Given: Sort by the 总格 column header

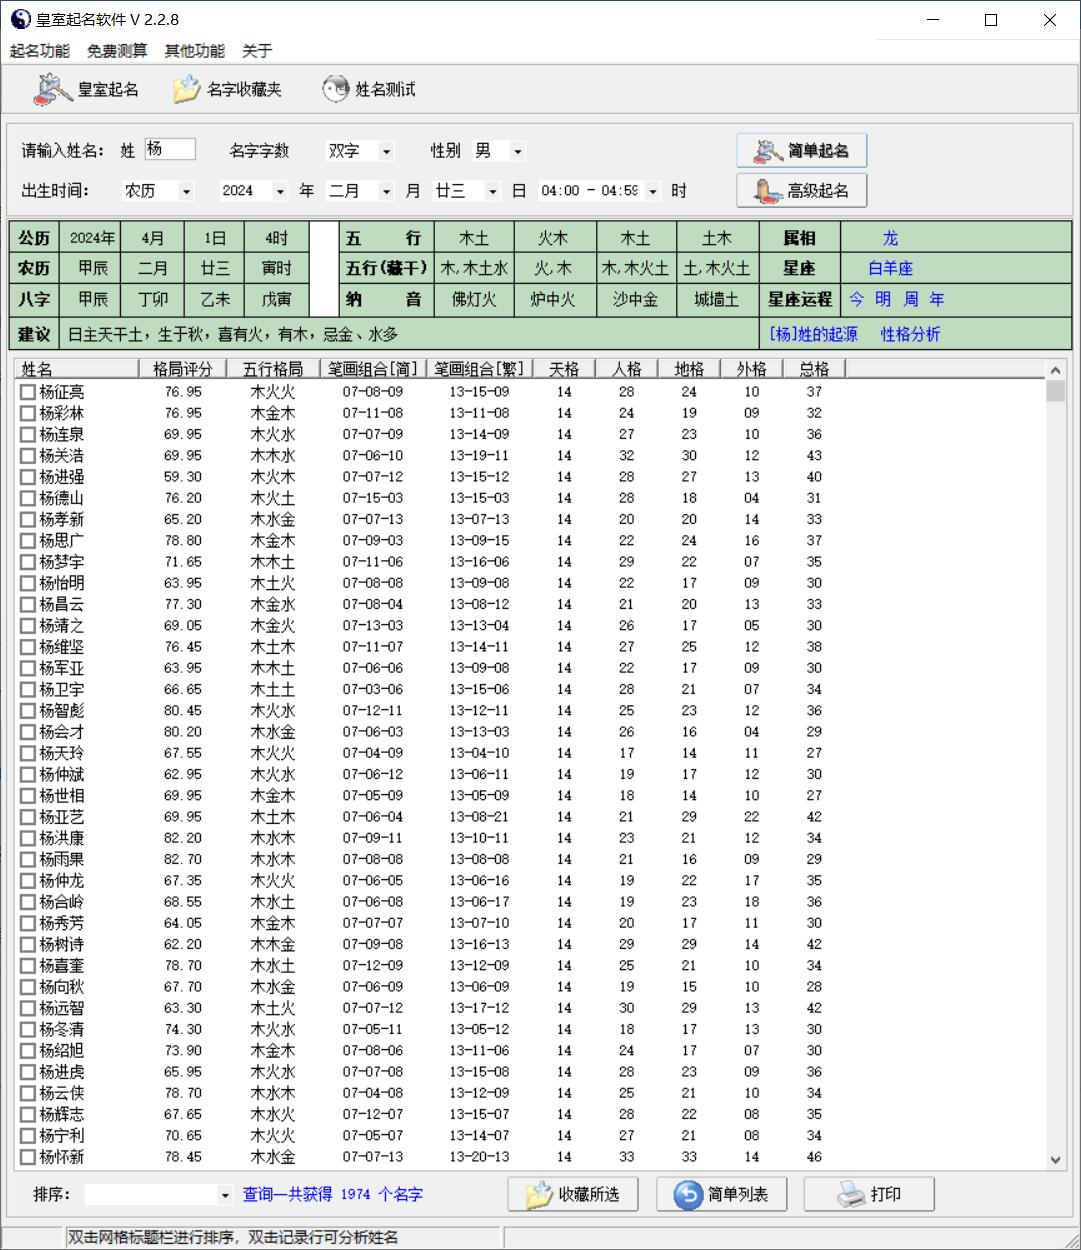Looking at the screenshot, I should pos(814,369).
